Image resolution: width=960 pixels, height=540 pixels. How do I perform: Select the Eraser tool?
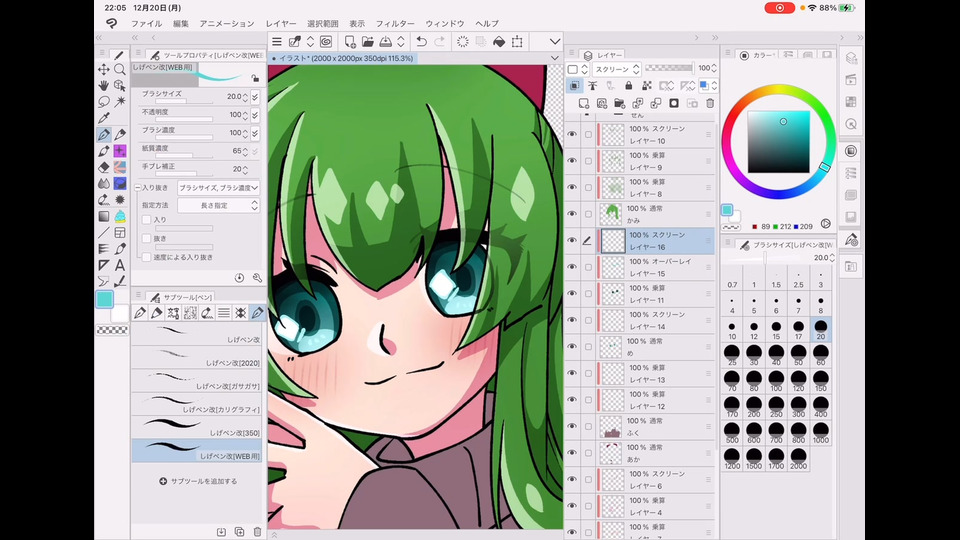tap(104, 167)
